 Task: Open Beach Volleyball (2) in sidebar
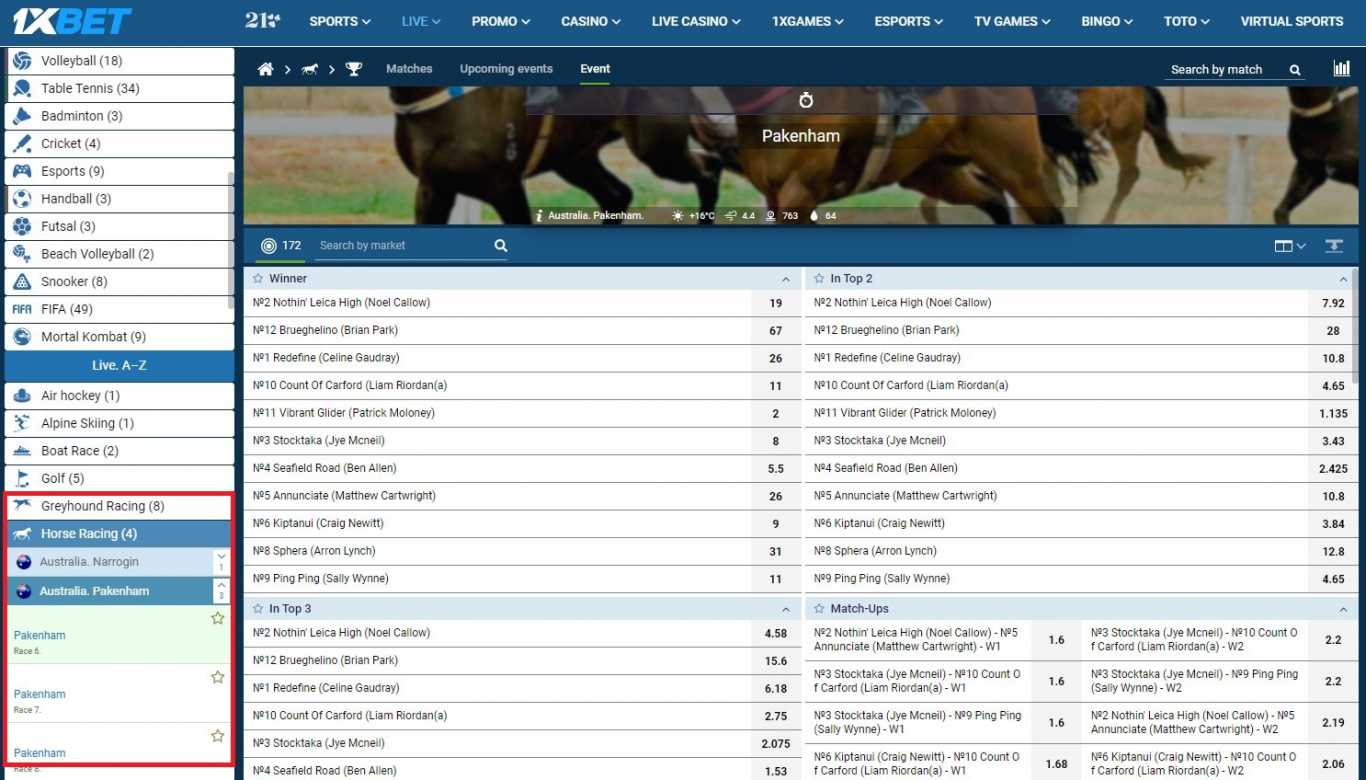point(119,254)
